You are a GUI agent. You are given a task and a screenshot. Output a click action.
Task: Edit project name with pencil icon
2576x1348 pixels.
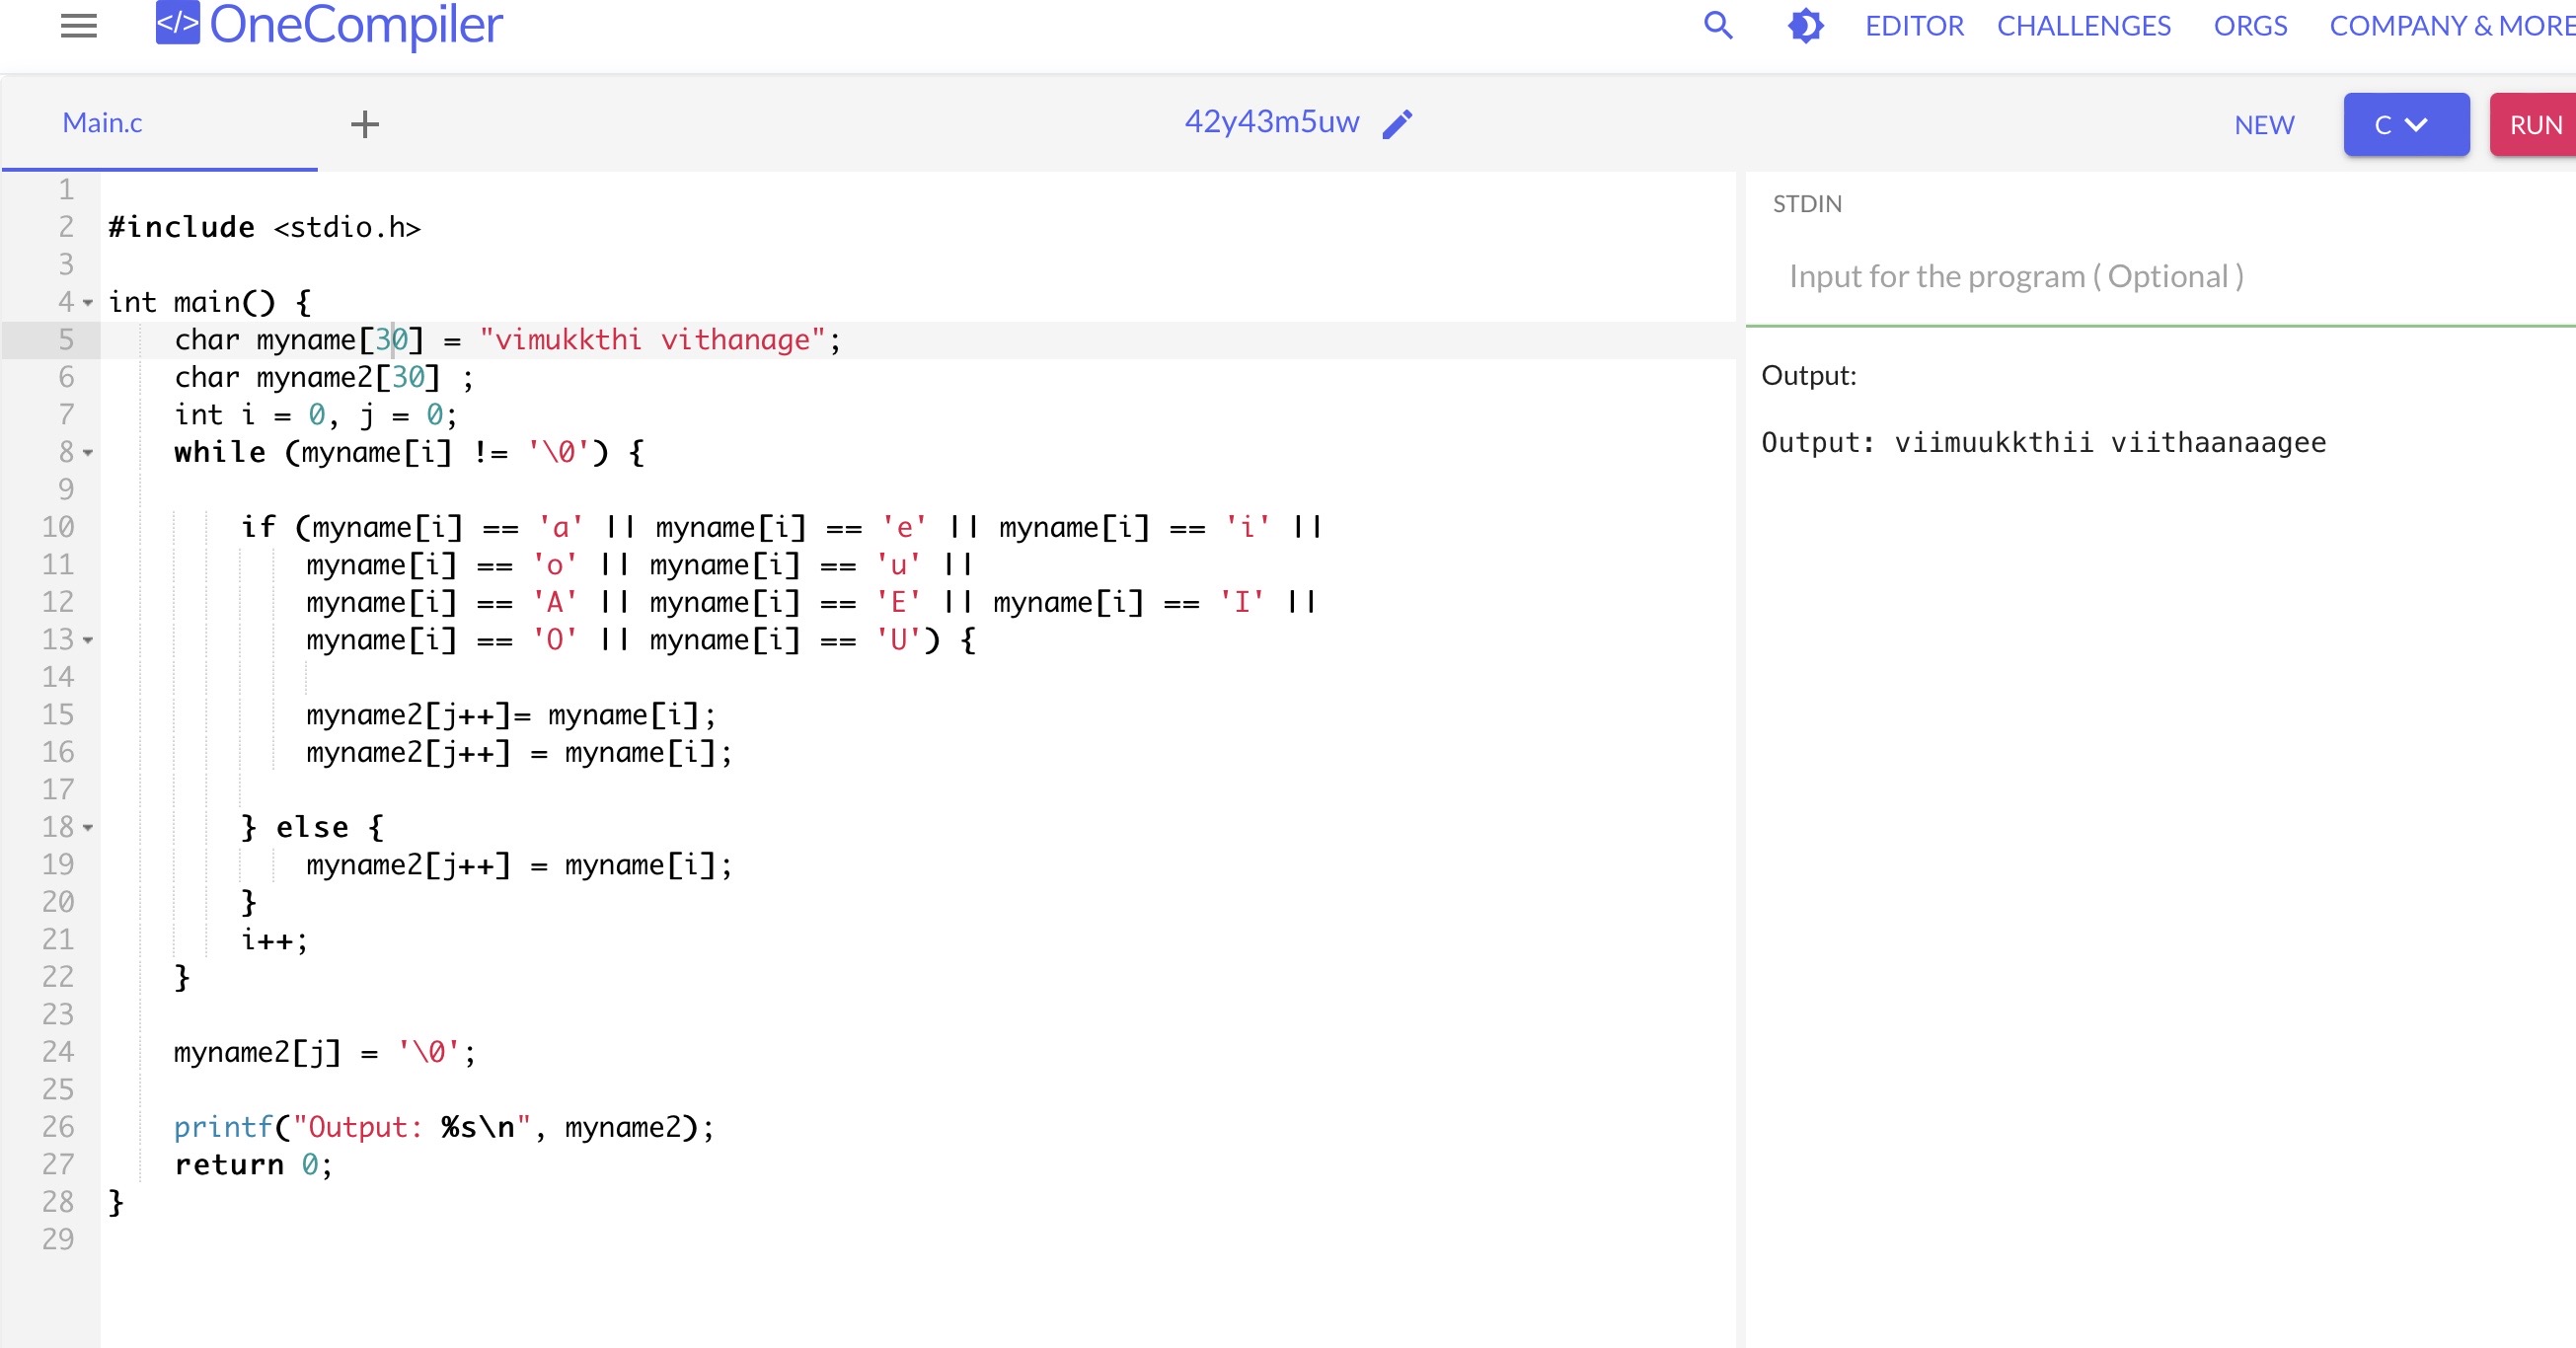point(1397,124)
